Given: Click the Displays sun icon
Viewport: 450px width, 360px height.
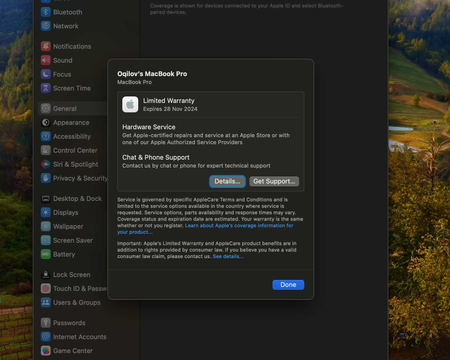Looking at the screenshot, I should (46, 213).
